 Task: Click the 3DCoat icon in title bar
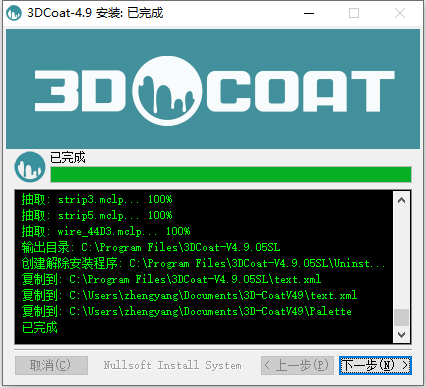(x=14, y=13)
